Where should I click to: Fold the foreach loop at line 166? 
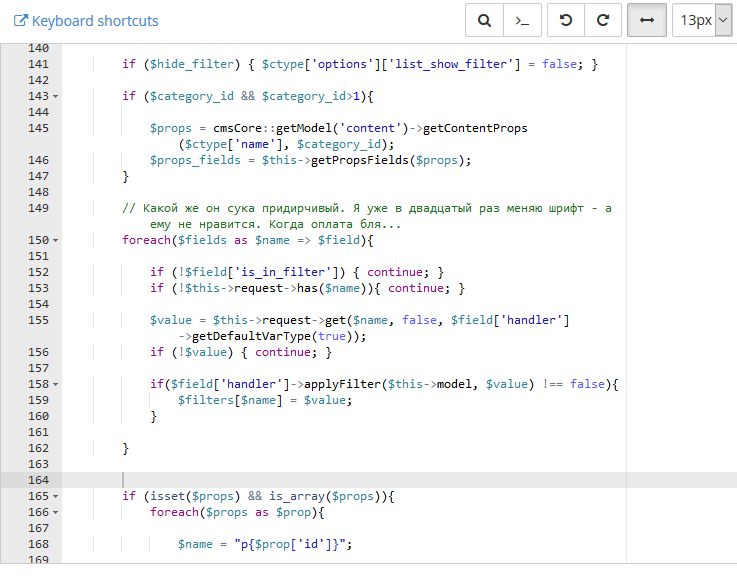click(55, 512)
